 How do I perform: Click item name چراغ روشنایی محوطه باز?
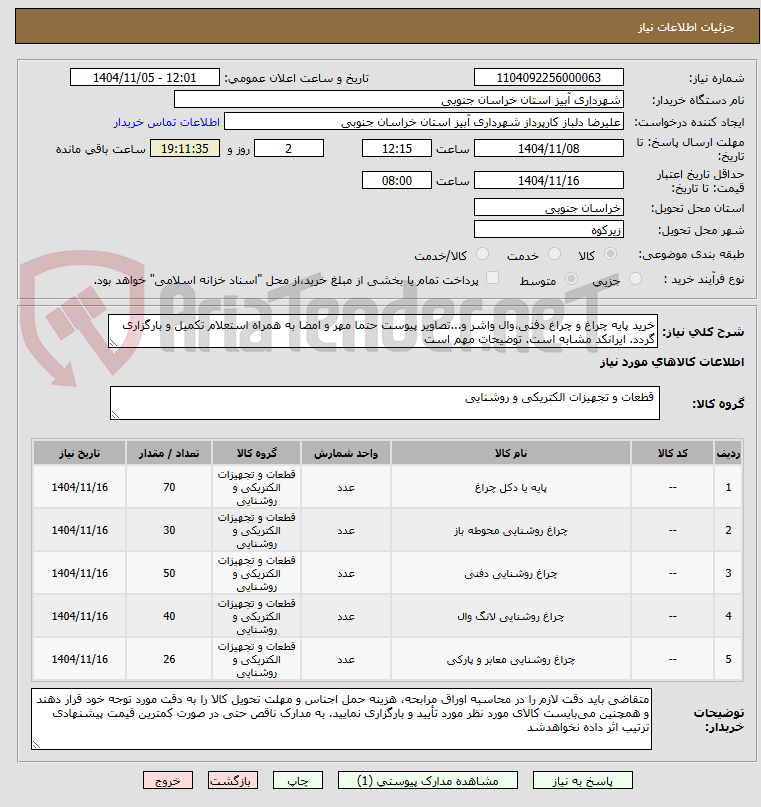[x=510, y=531]
